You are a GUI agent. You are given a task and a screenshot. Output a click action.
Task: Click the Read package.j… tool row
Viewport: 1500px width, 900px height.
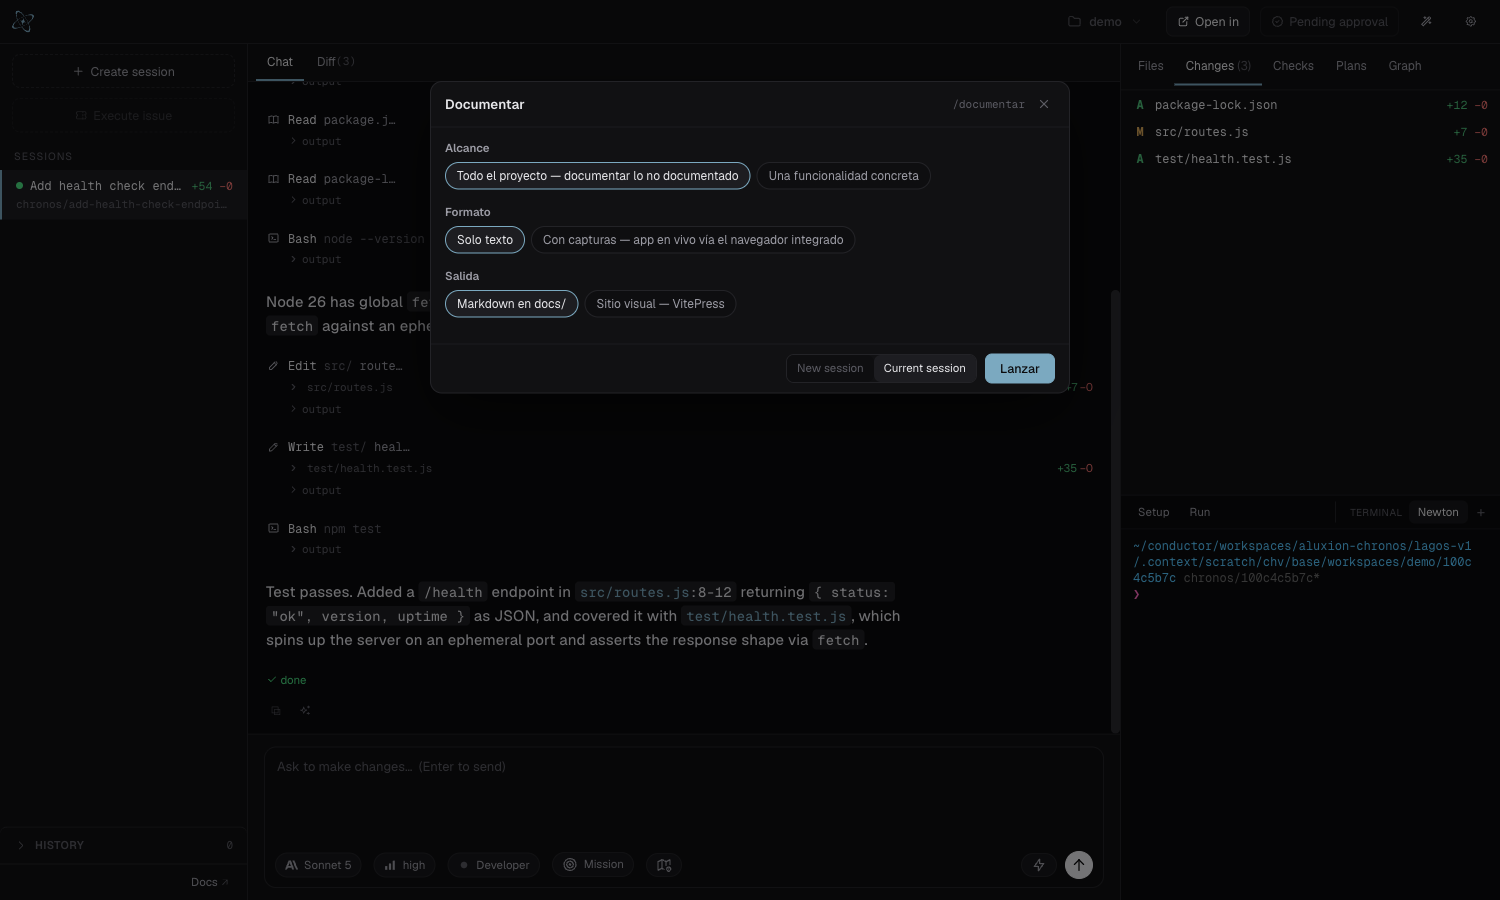click(332, 120)
